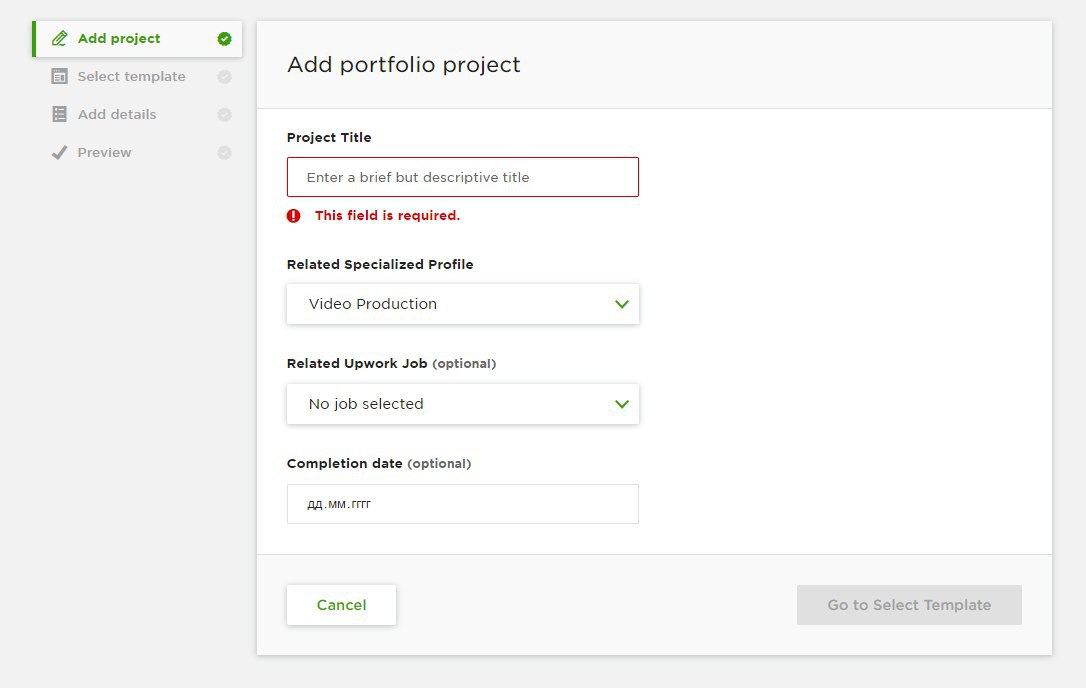Expand the Video Production chevron arrow

[622, 304]
